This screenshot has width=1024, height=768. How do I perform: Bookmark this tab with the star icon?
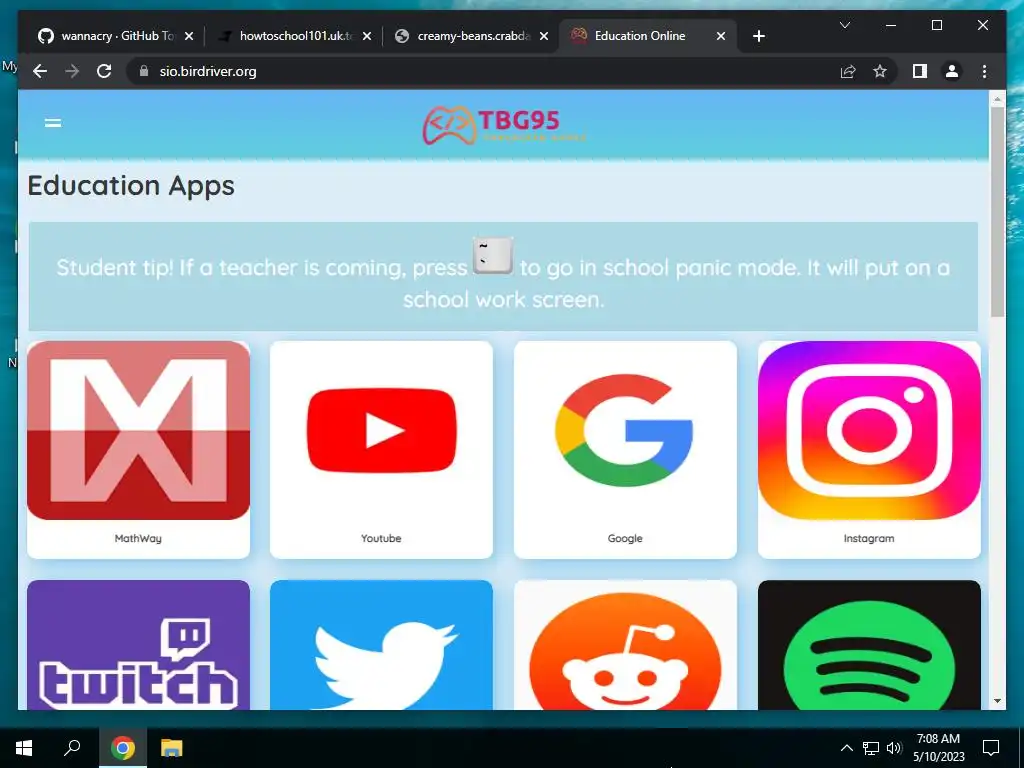click(880, 71)
